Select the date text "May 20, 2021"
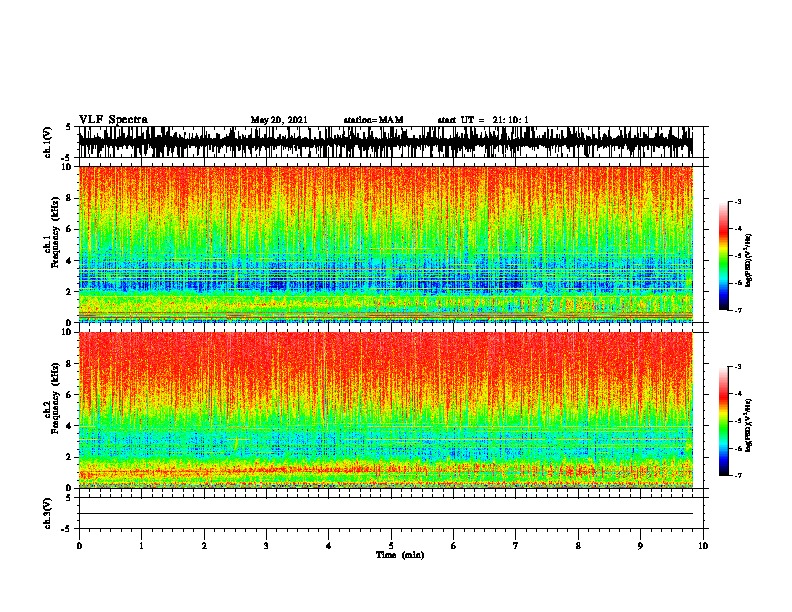 click(279, 120)
